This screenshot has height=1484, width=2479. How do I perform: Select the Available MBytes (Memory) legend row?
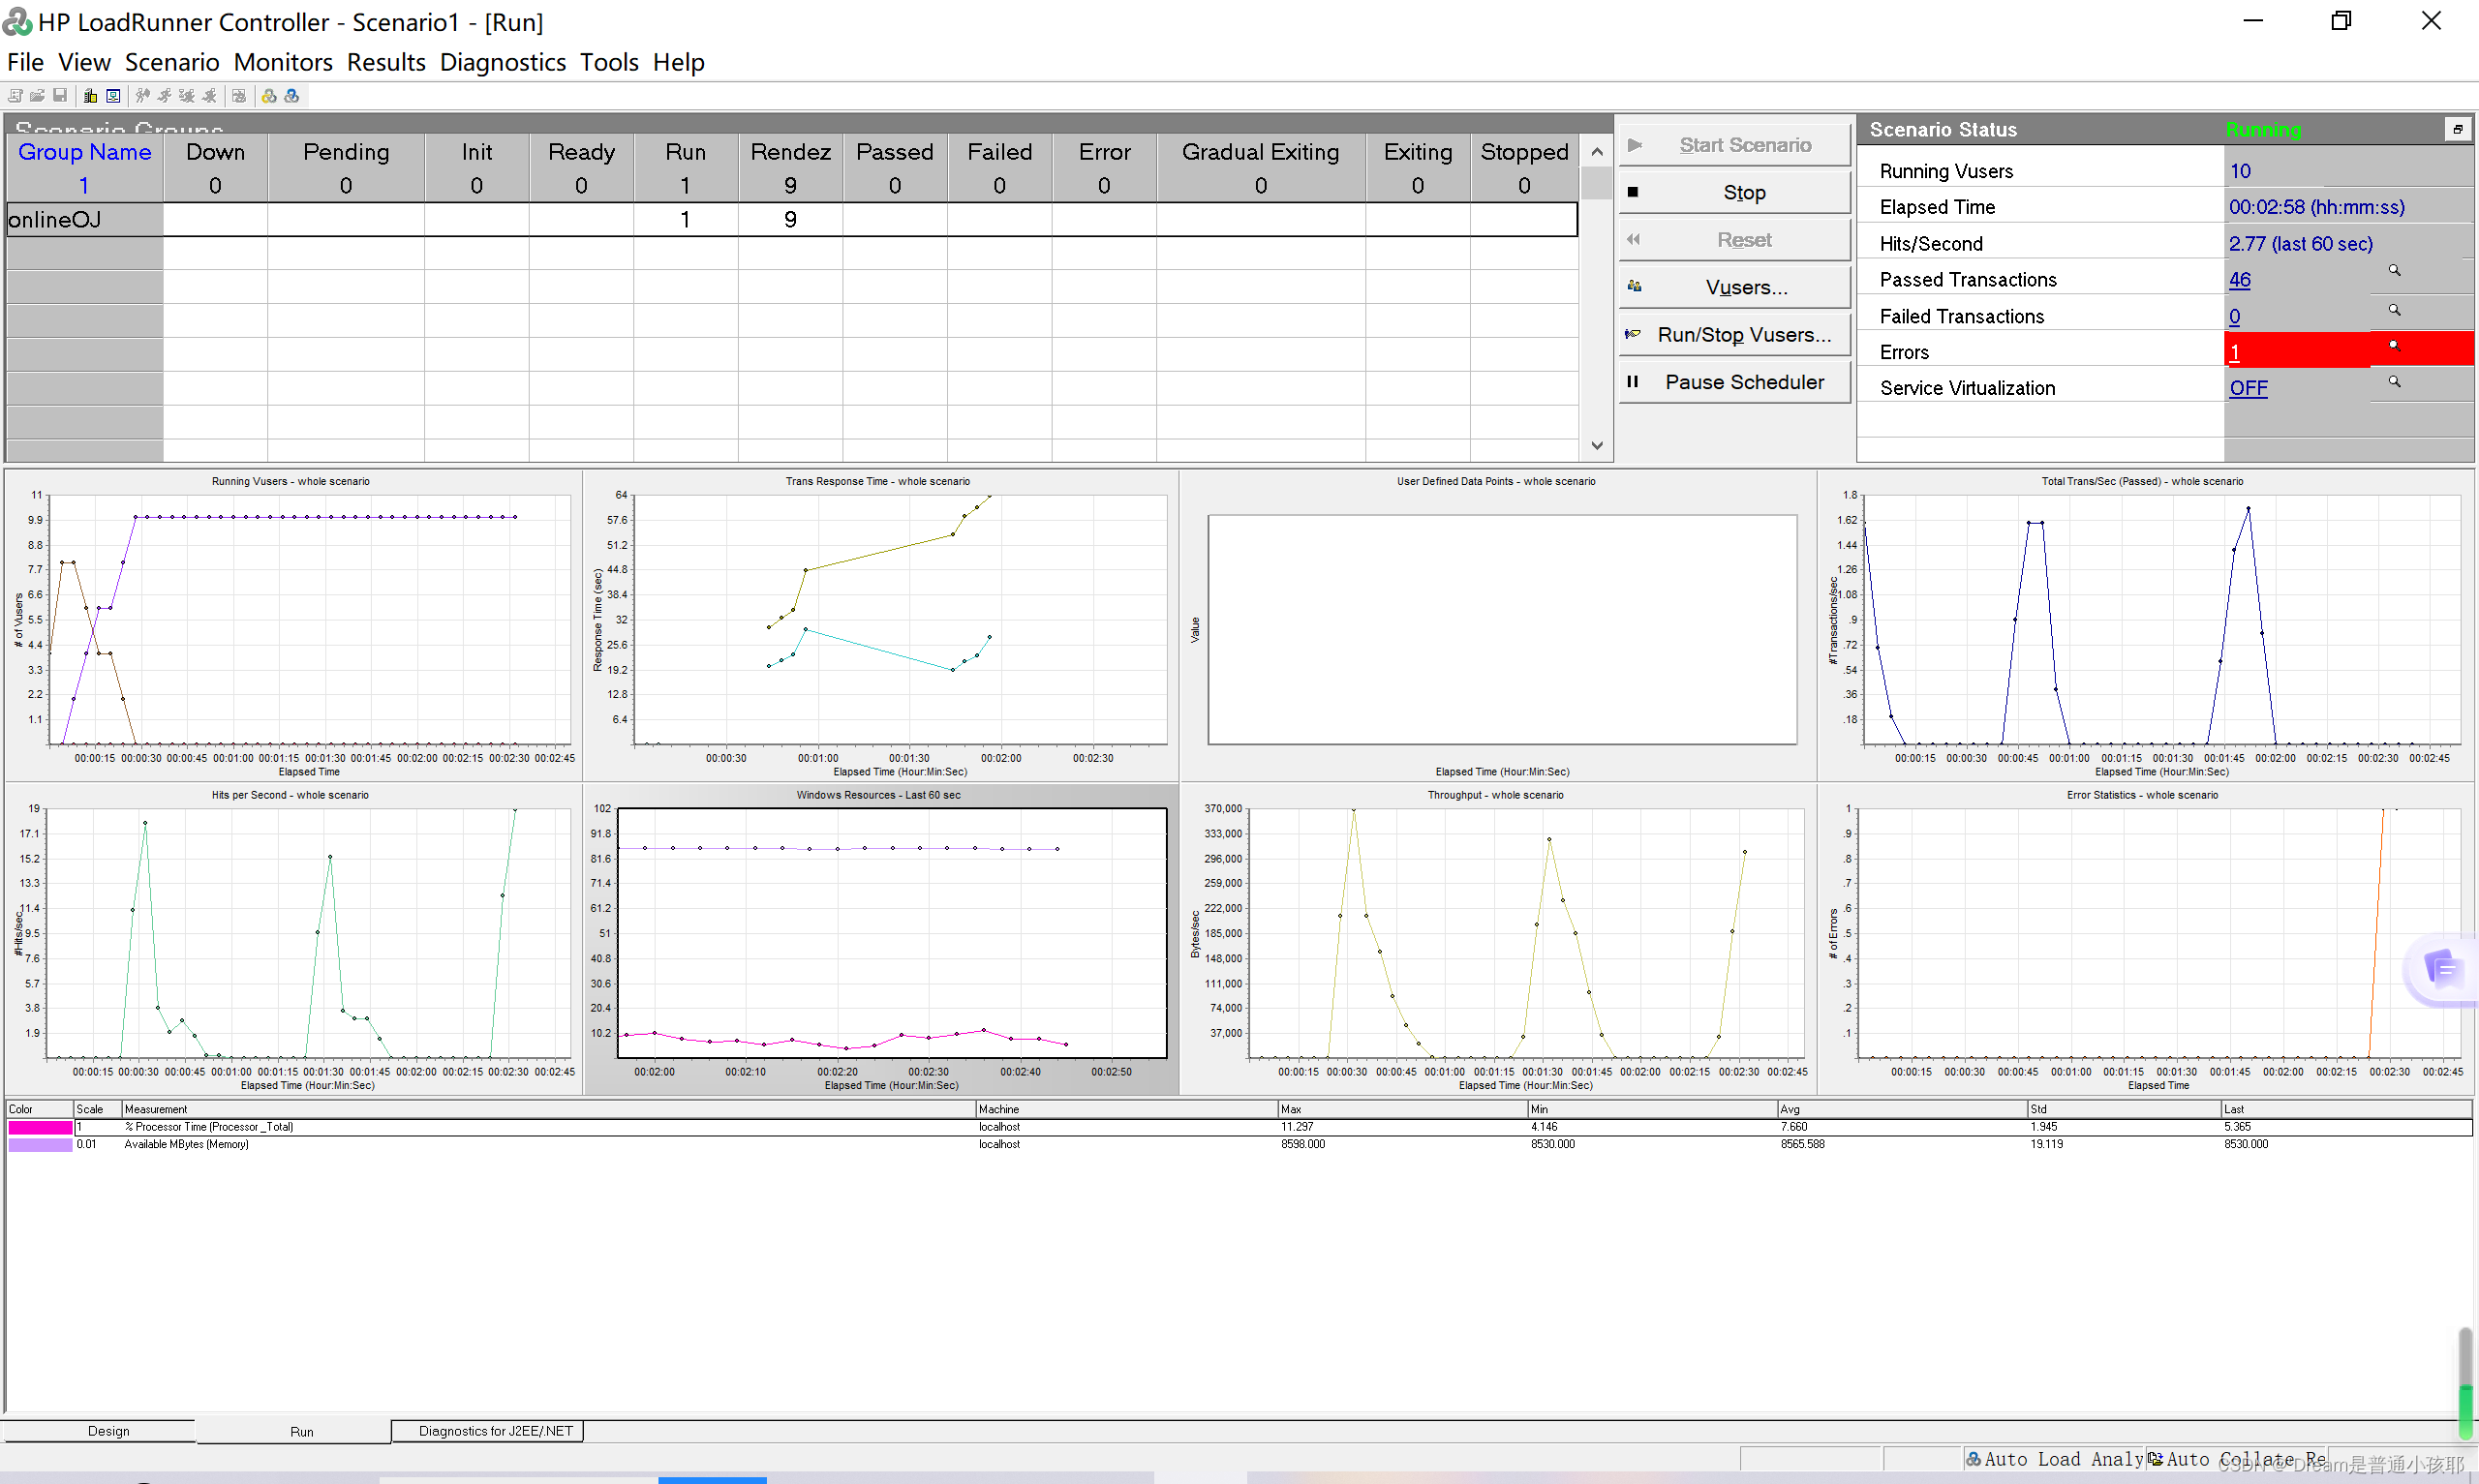pos(1239,1145)
